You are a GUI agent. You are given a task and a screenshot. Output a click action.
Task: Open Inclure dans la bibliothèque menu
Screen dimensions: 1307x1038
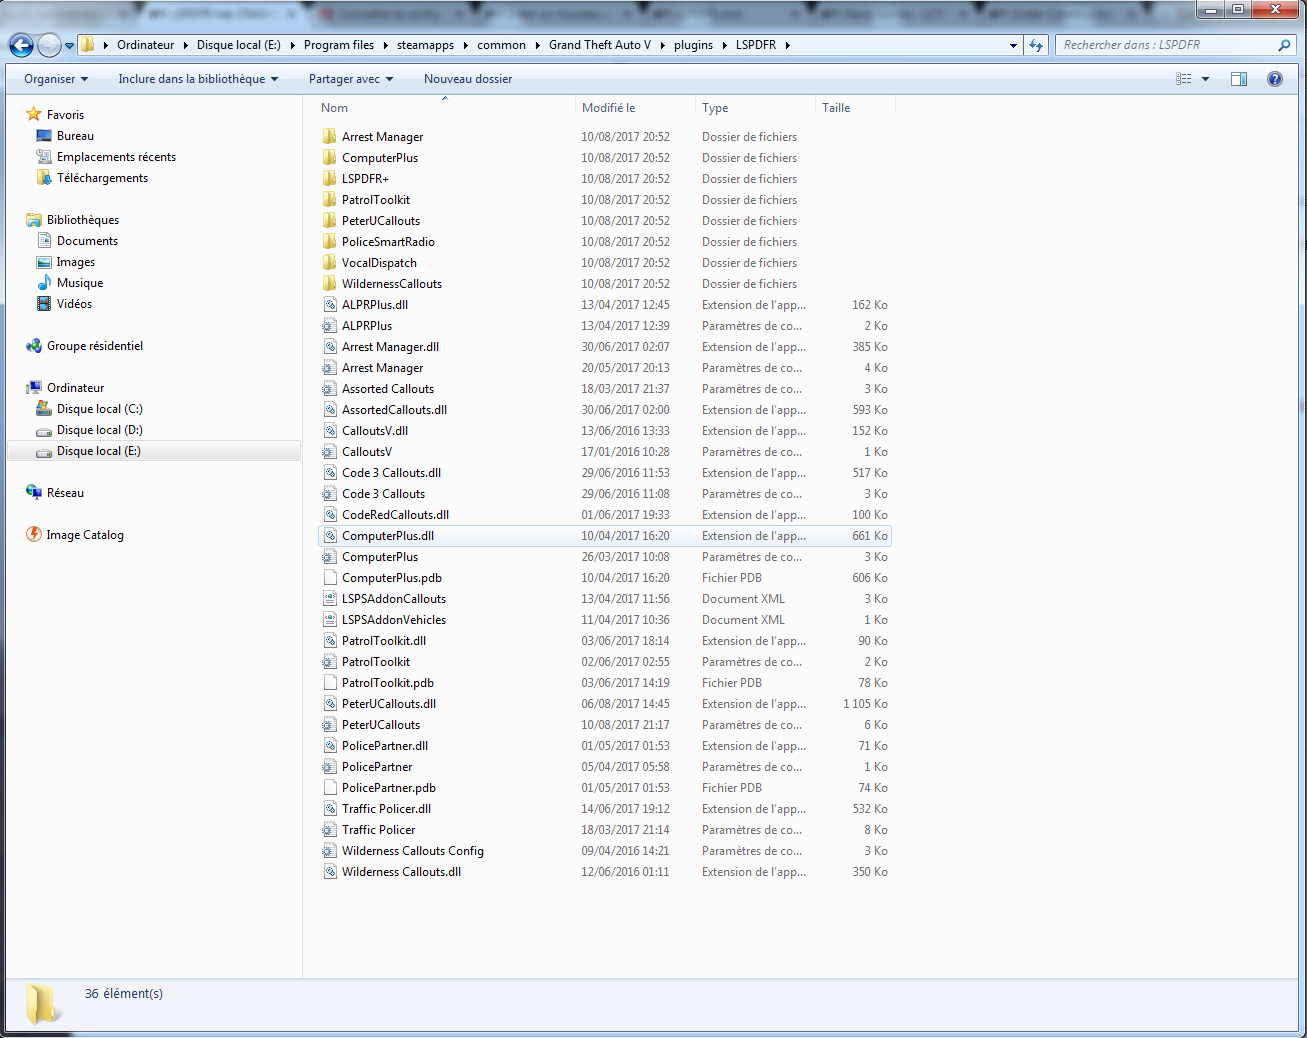(198, 79)
